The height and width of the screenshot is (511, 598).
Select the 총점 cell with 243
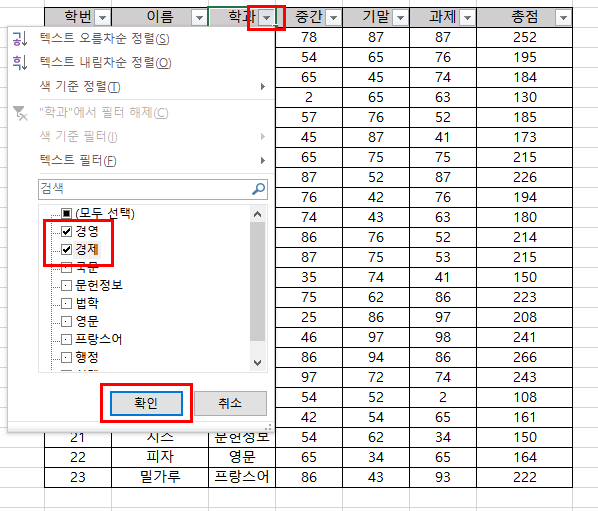pos(524,377)
